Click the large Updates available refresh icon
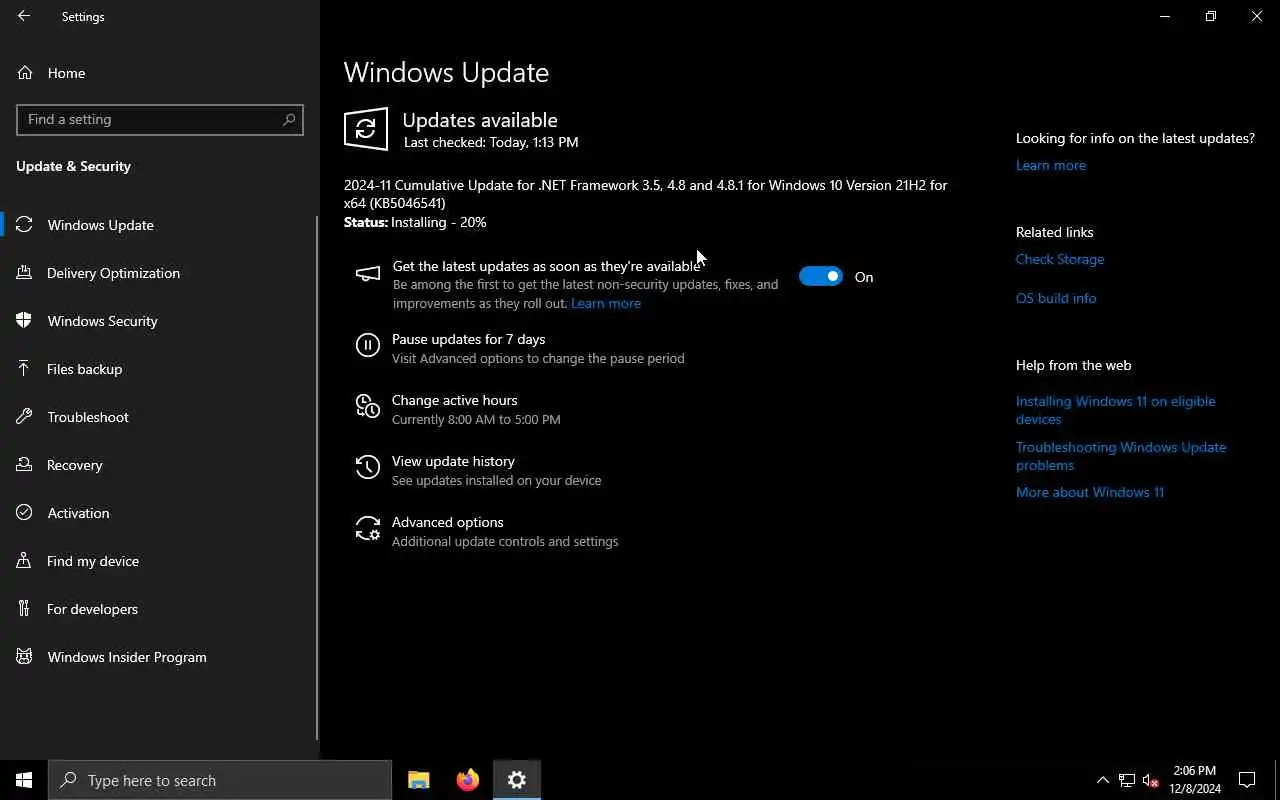The height and width of the screenshot is (800, 1280). coord(366,129)
